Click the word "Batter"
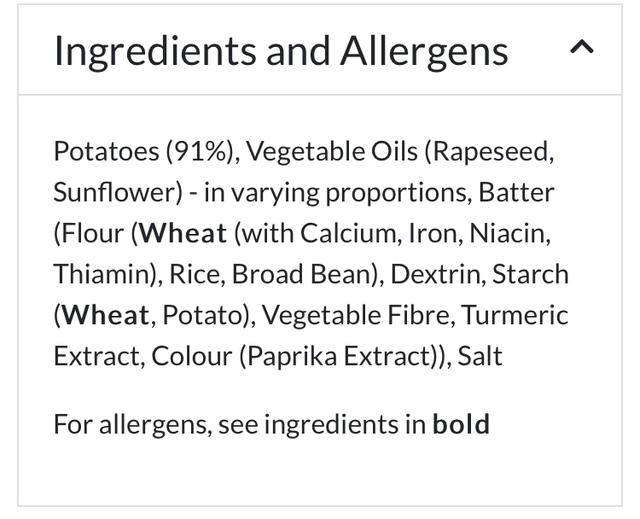Image resolution: width=640 pixels, height=519 pixels. click(516, 192)
